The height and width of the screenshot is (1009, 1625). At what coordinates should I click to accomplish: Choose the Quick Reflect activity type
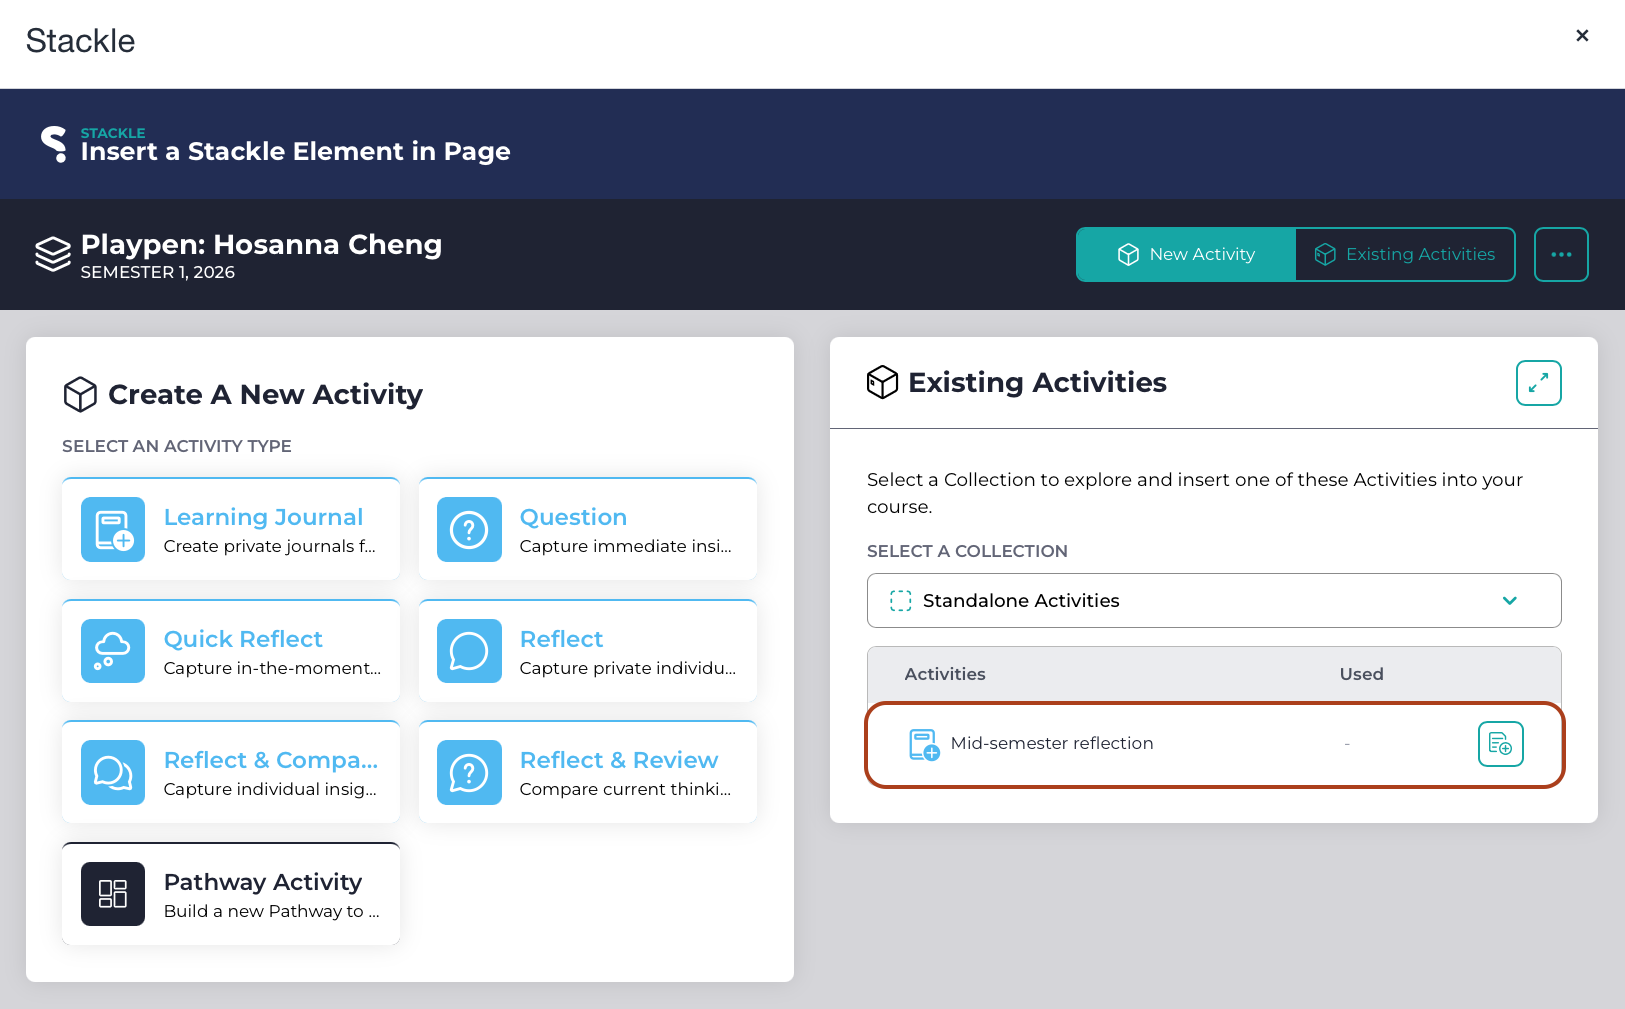pyautogui.click(x=231, y=651)
